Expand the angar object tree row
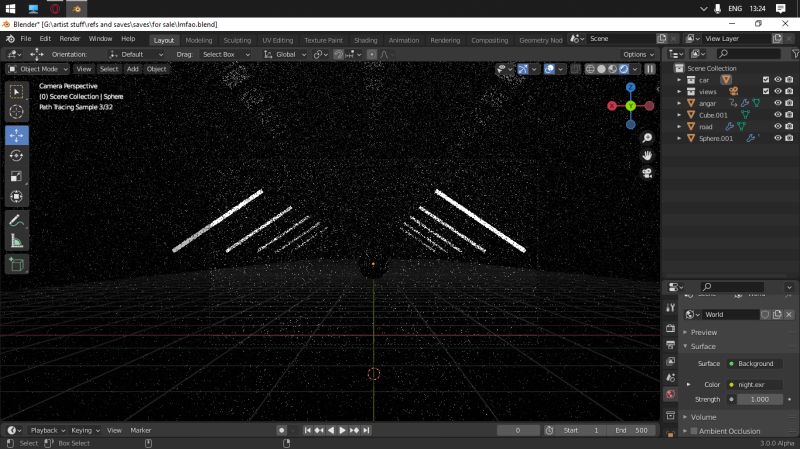Screen dimensions: 800x449 [x=679, y=104]
